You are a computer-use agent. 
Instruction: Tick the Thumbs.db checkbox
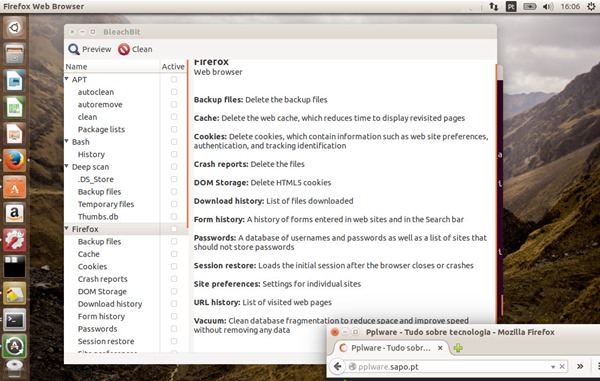tap(174, 217)
